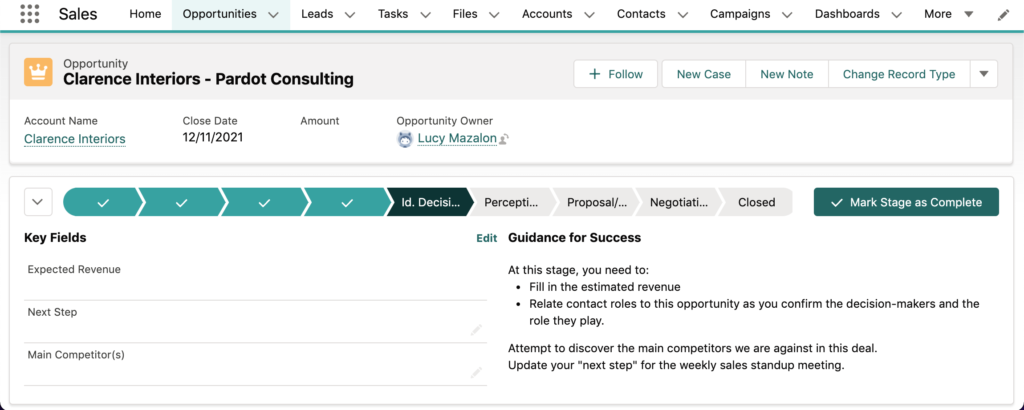
Task: Open the More navigation menu
Action: pos(949,14)
